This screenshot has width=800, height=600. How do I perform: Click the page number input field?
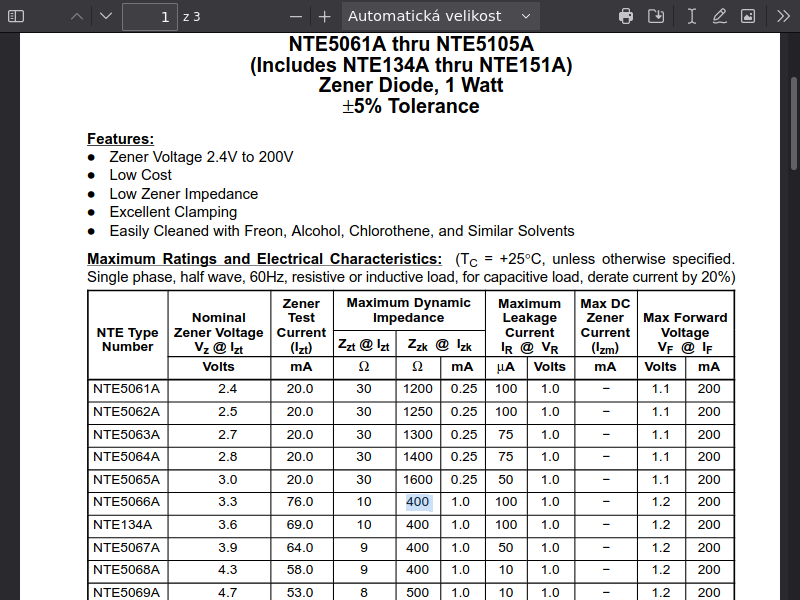pyautogui.click(x=149, y=16)
